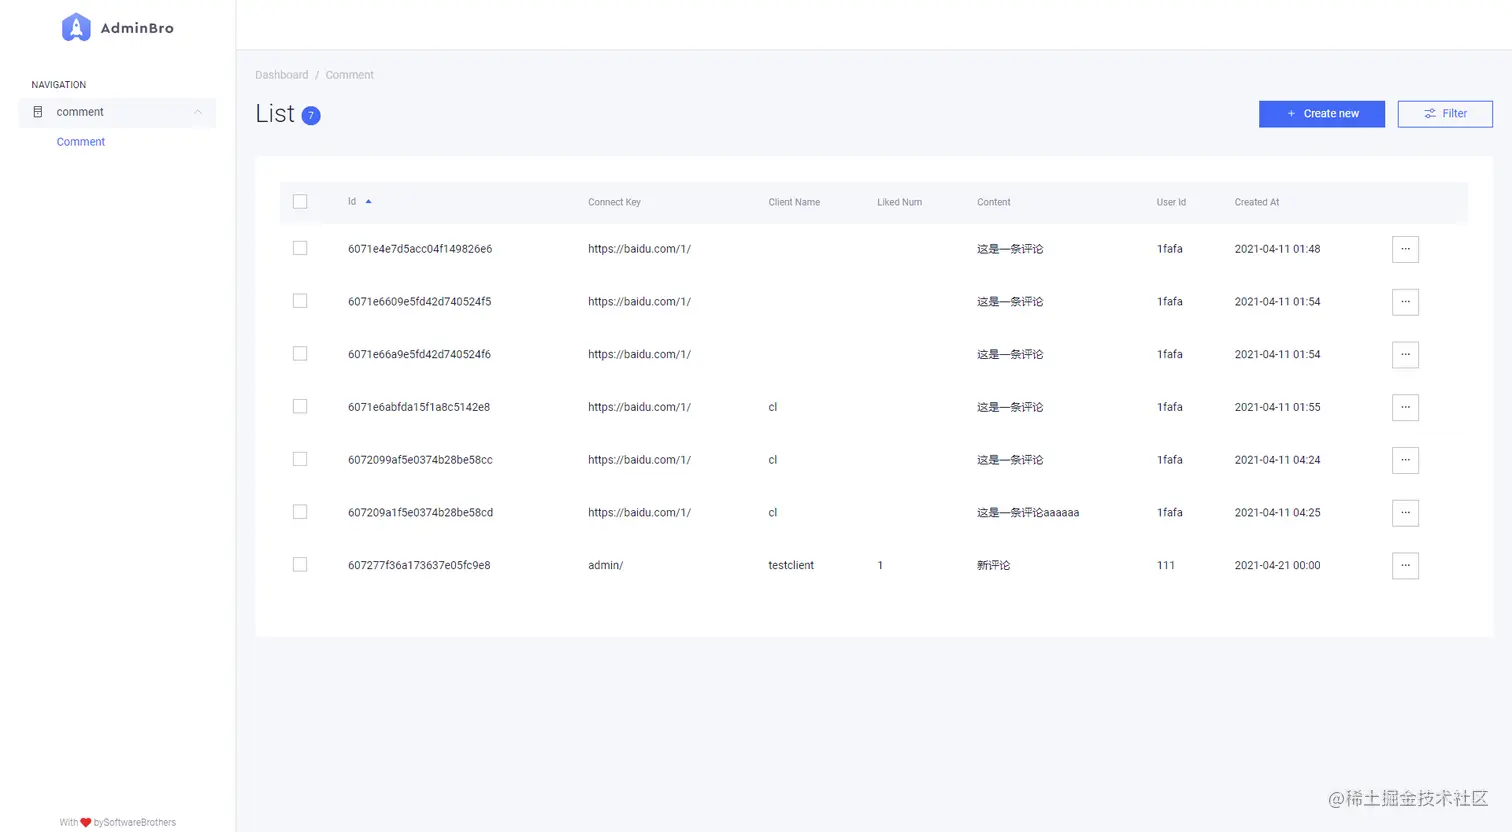Go to Dashboard breadcrumb
The image size is (1512, 832).
click(282, 75)
